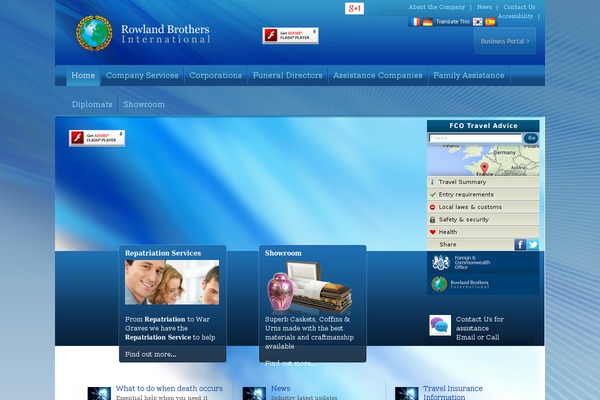Image resolution: width=600 pixels, height=400 pixels.
Task: Open the Funeral Directors menu item
Action: tap(287, 75)
